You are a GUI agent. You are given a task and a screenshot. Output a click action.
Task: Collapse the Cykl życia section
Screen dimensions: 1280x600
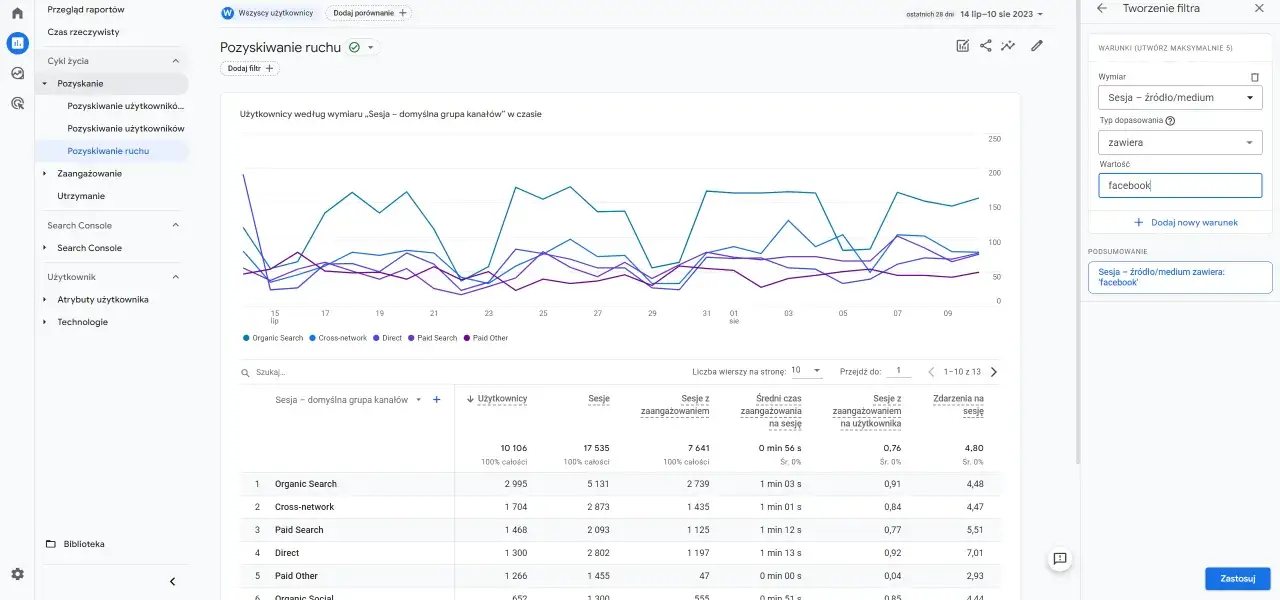coord(176,61)
